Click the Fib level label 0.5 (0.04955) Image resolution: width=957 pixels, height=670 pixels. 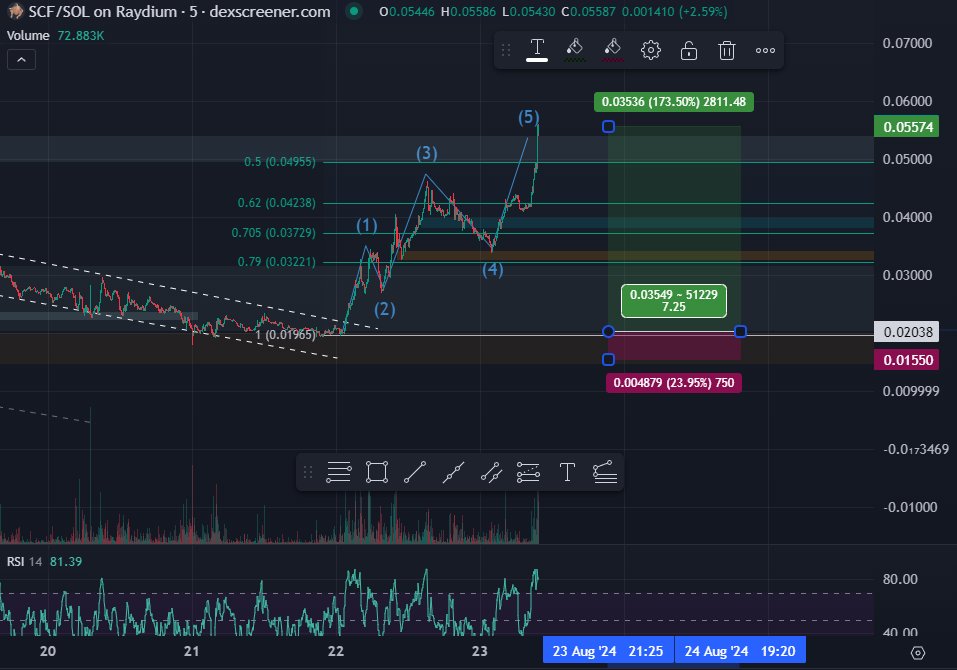pos(280,162)
